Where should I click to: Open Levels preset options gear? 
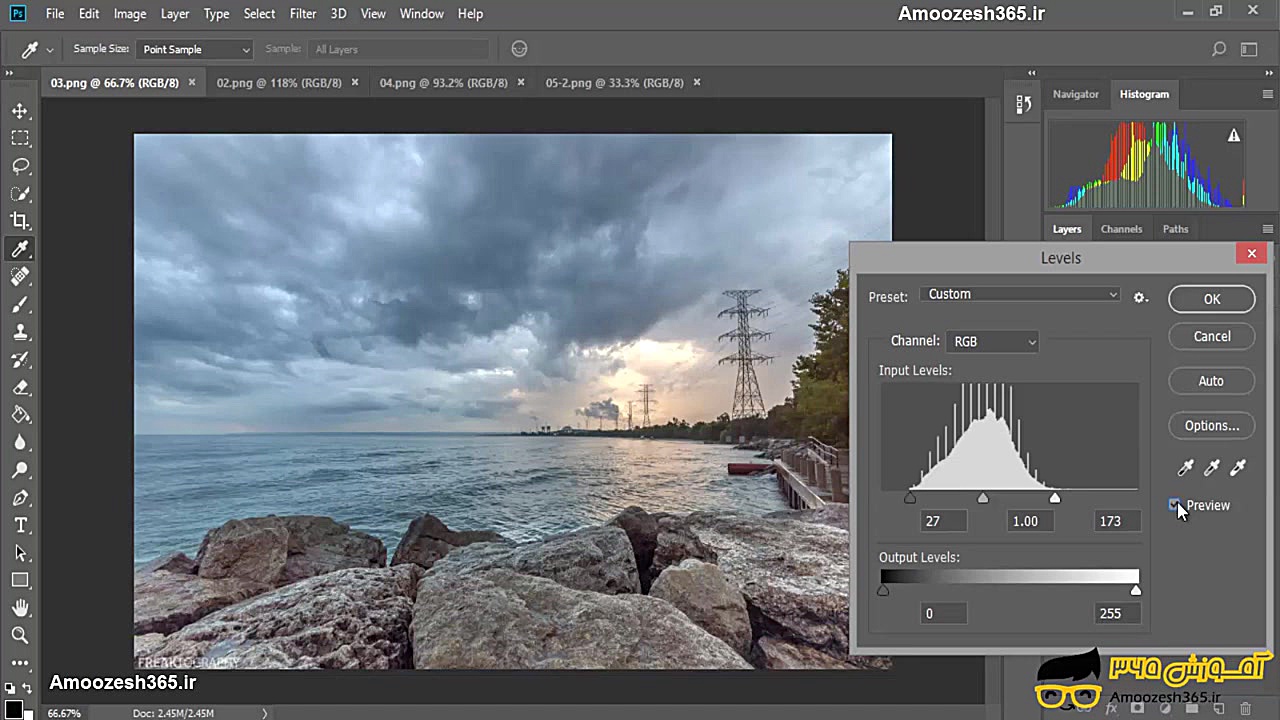point(1140,297)
